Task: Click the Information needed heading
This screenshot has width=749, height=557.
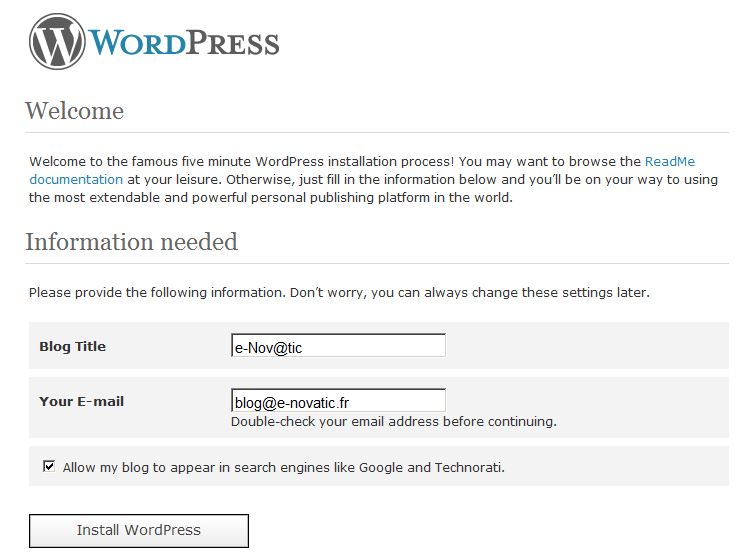Action: pos(131,242)
